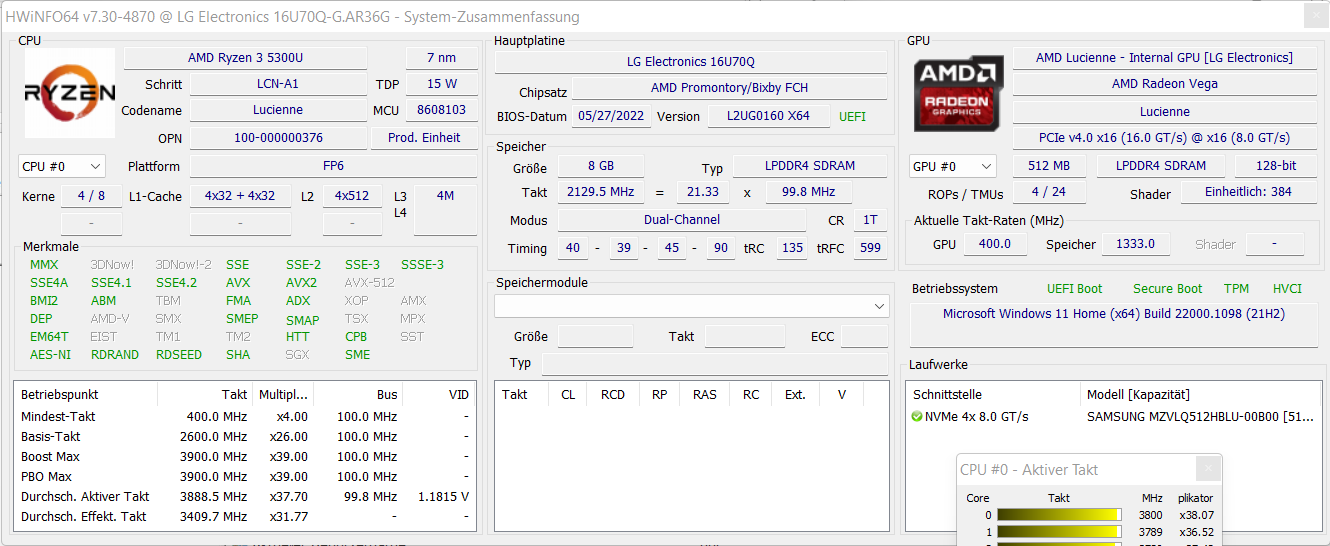Screen dimensions: 1330x546
Task: Click the RAS column header
Action: 705,394
